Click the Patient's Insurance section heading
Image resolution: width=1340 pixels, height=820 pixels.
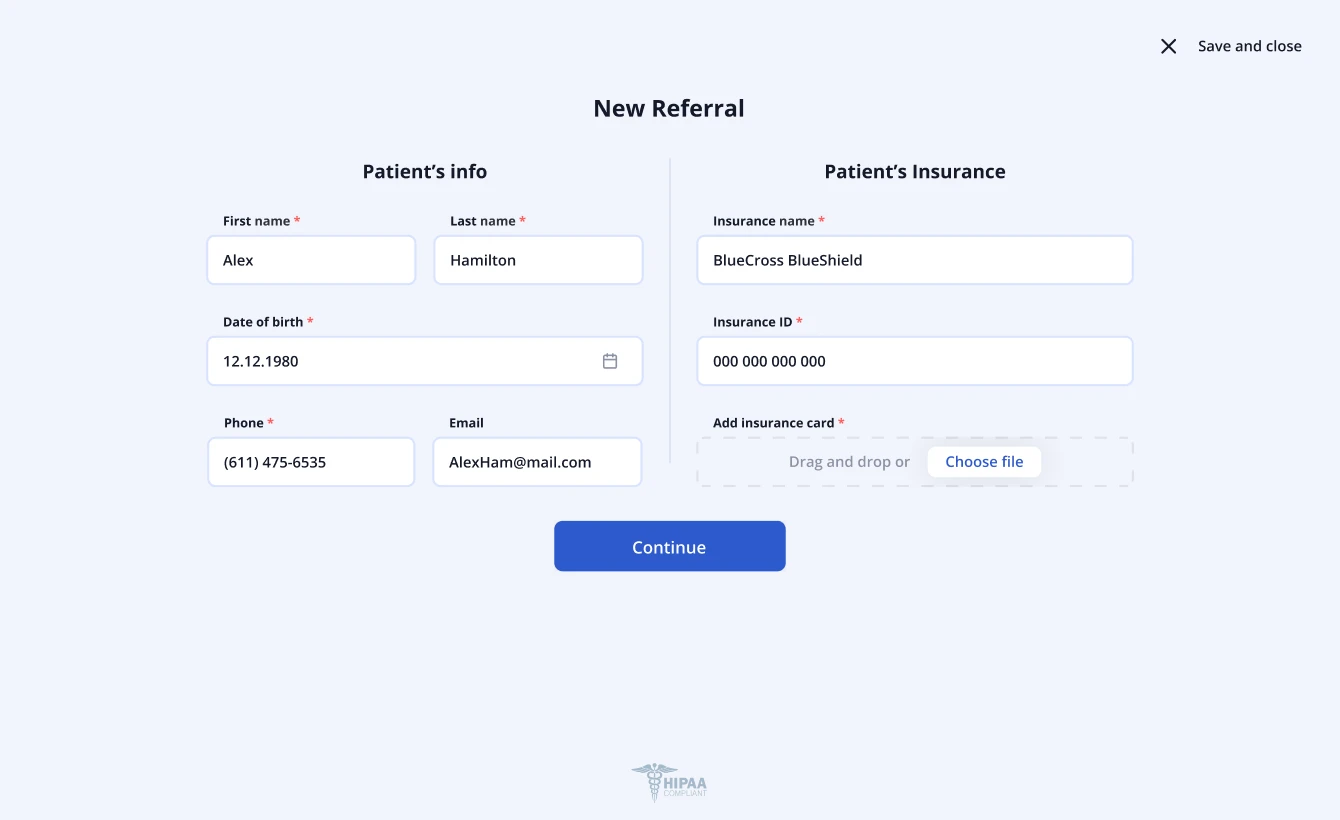point(914,171)
